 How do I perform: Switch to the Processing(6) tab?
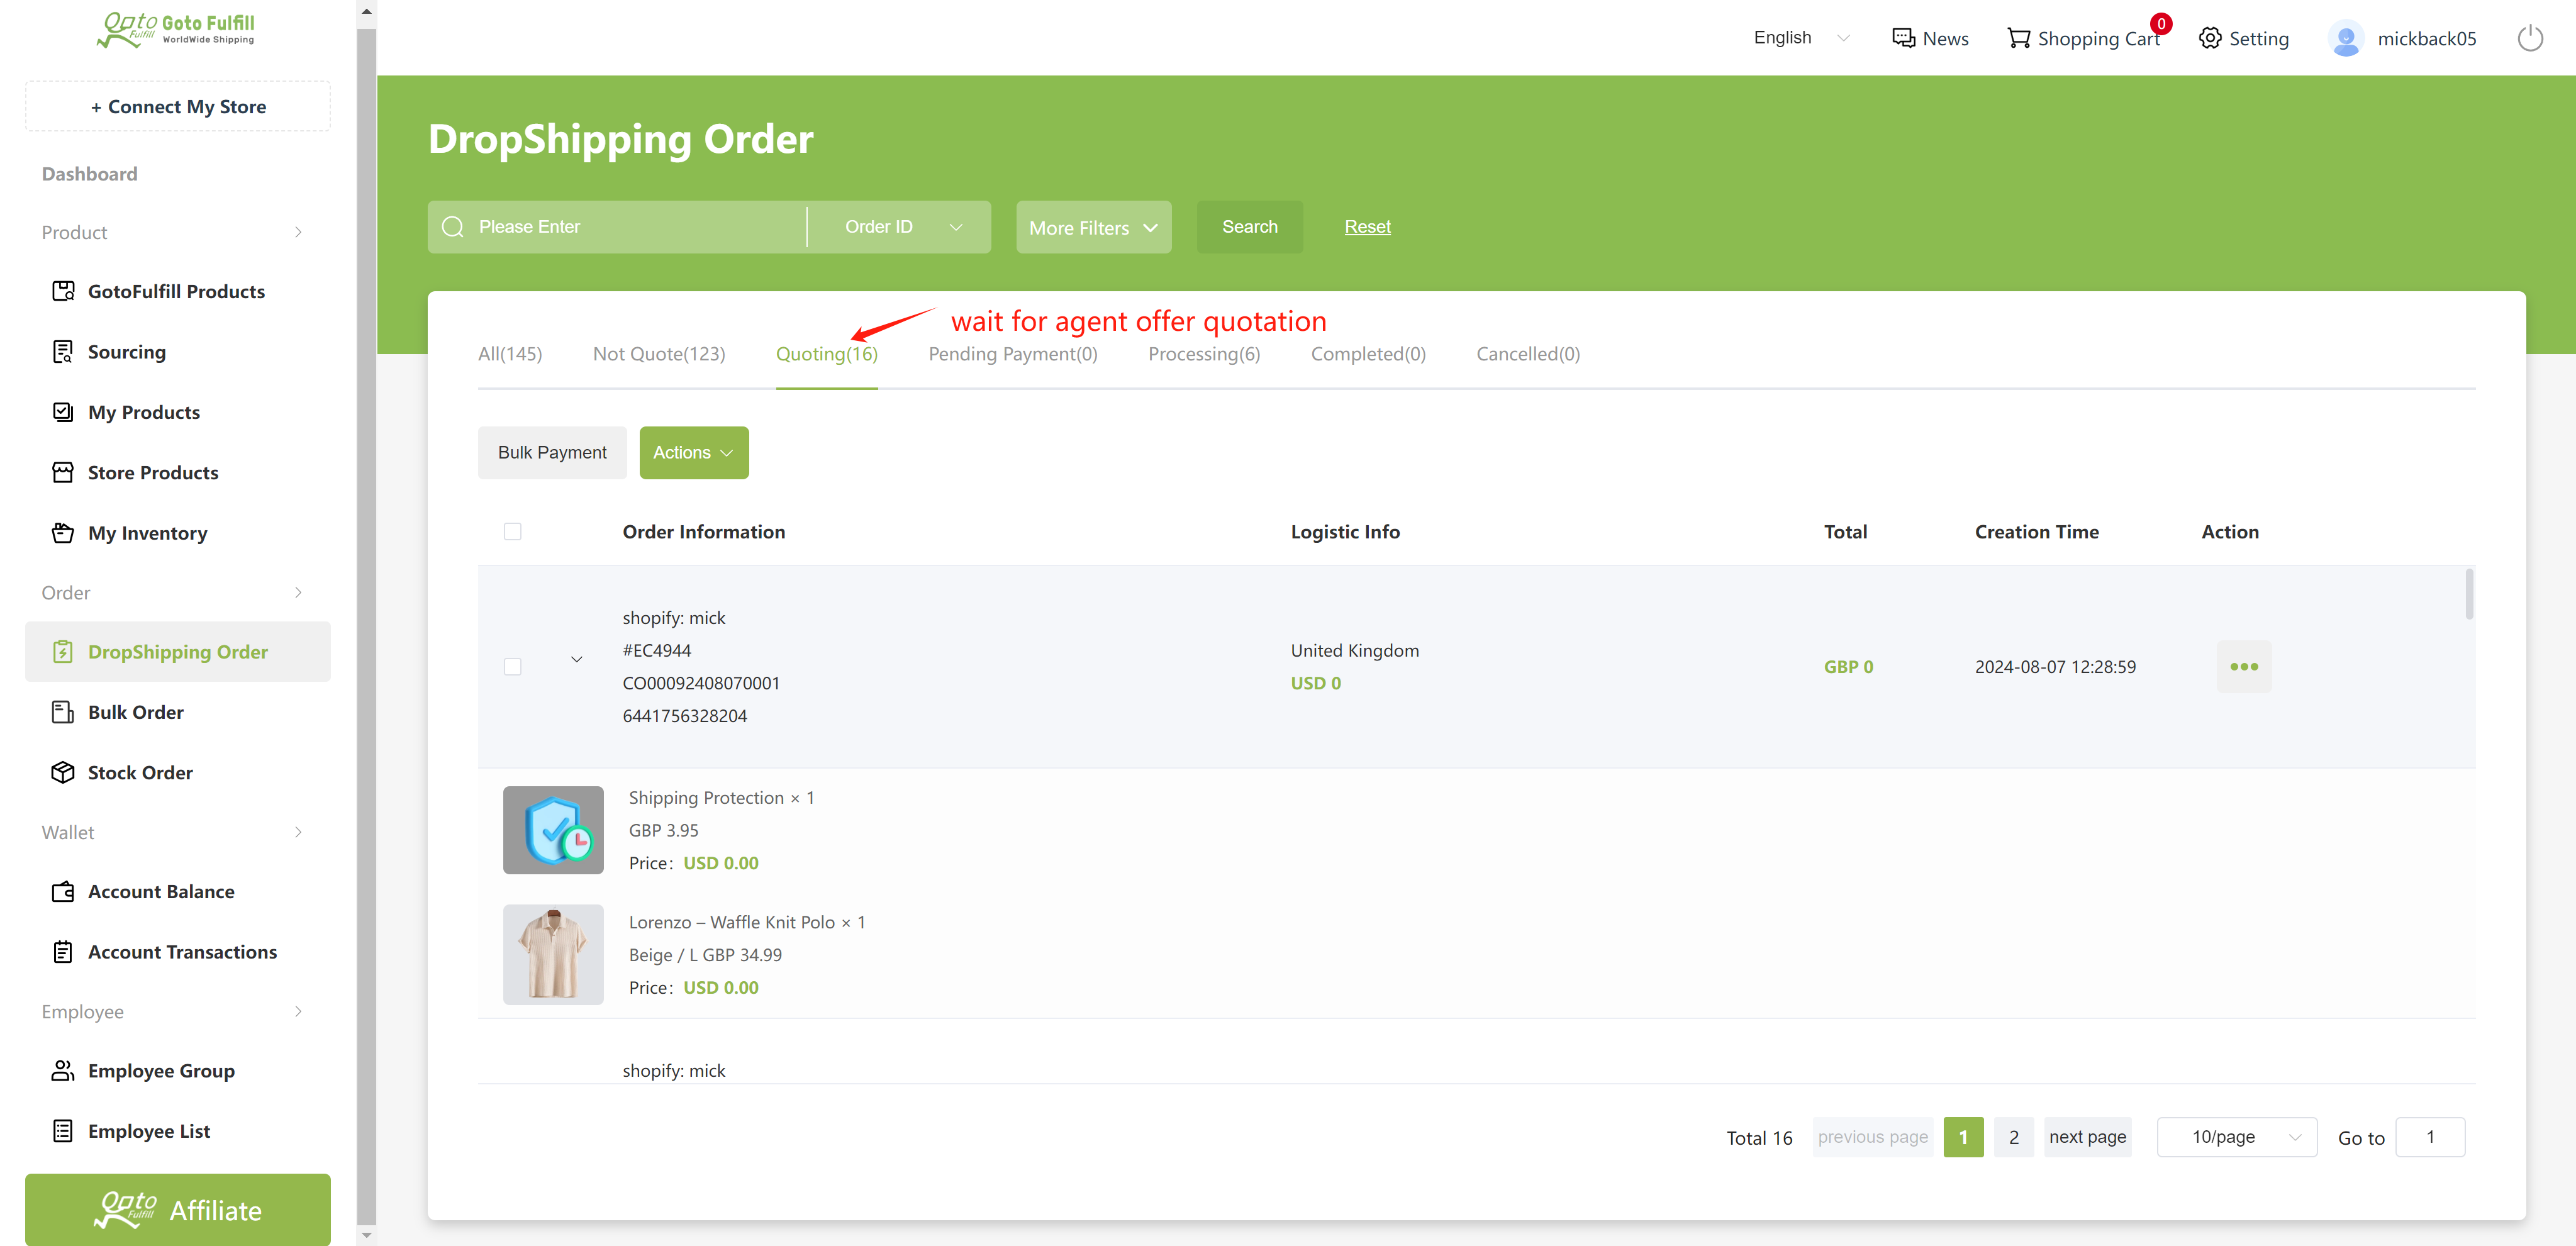1204,354
